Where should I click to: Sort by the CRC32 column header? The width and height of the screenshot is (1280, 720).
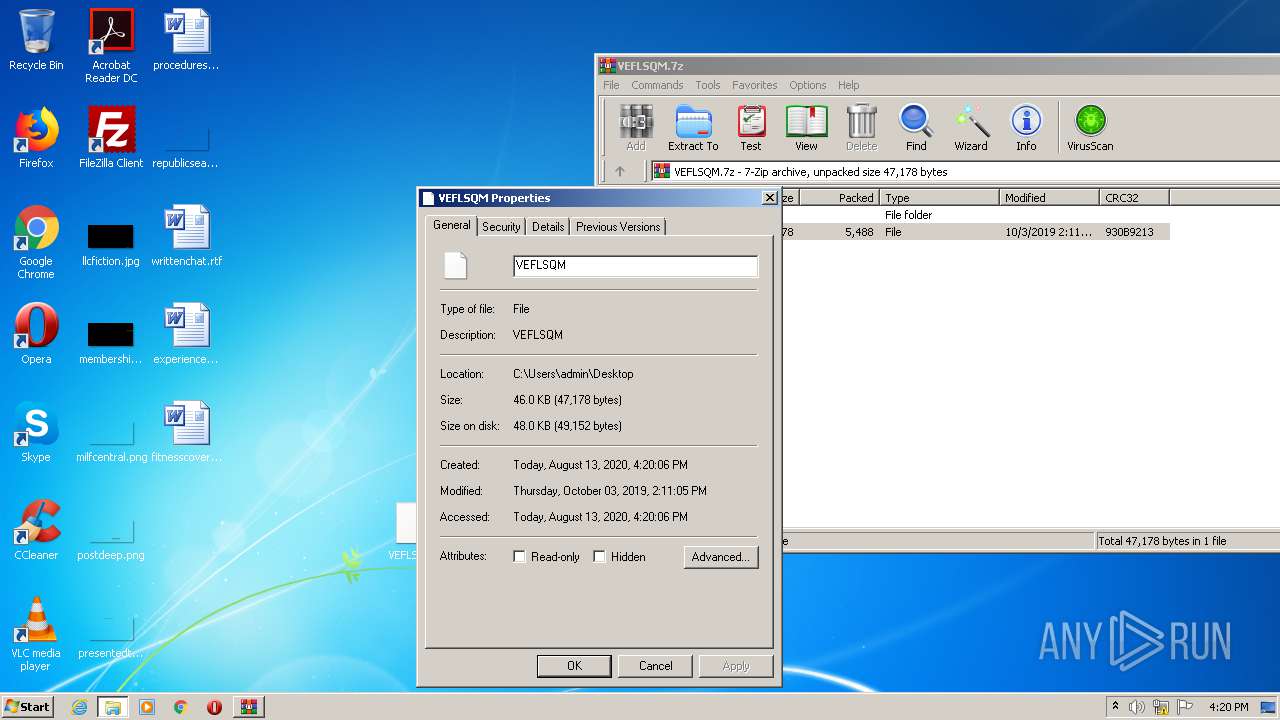[1134, 198]
